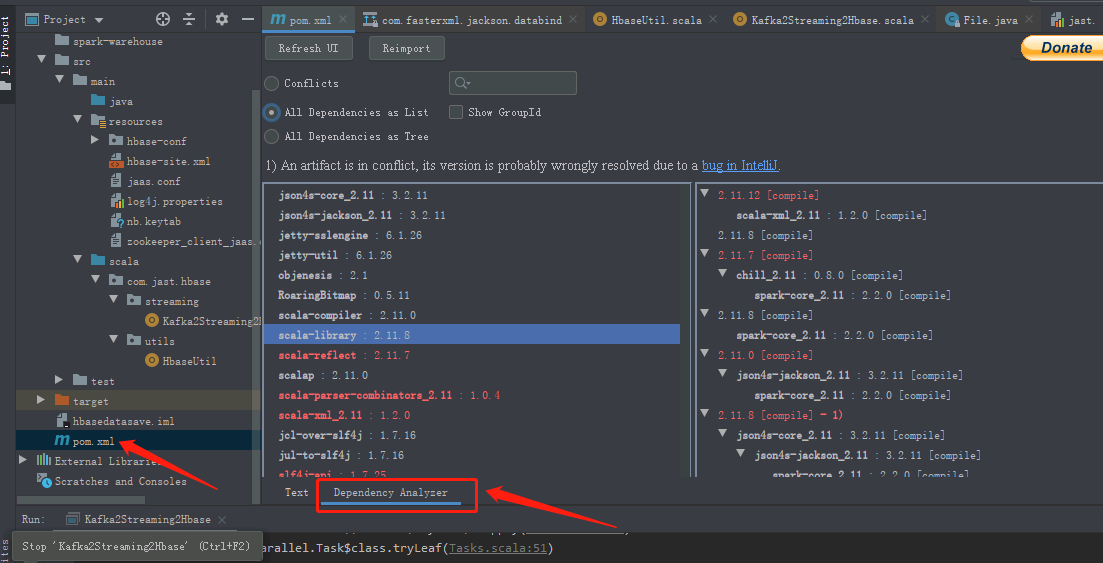Click the locate/scroll-from-source target icon
1103x563 pixels.
[x=162, y=19]
